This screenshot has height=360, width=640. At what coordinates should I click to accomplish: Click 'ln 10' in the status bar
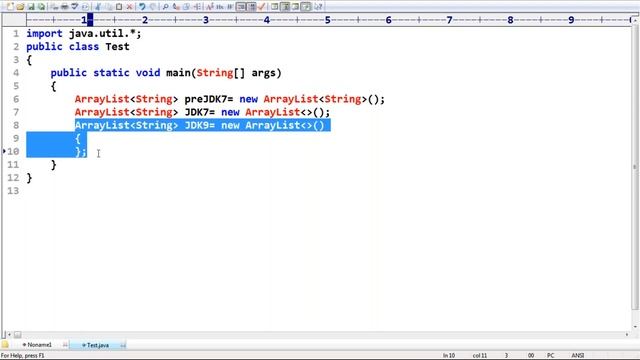449,356
